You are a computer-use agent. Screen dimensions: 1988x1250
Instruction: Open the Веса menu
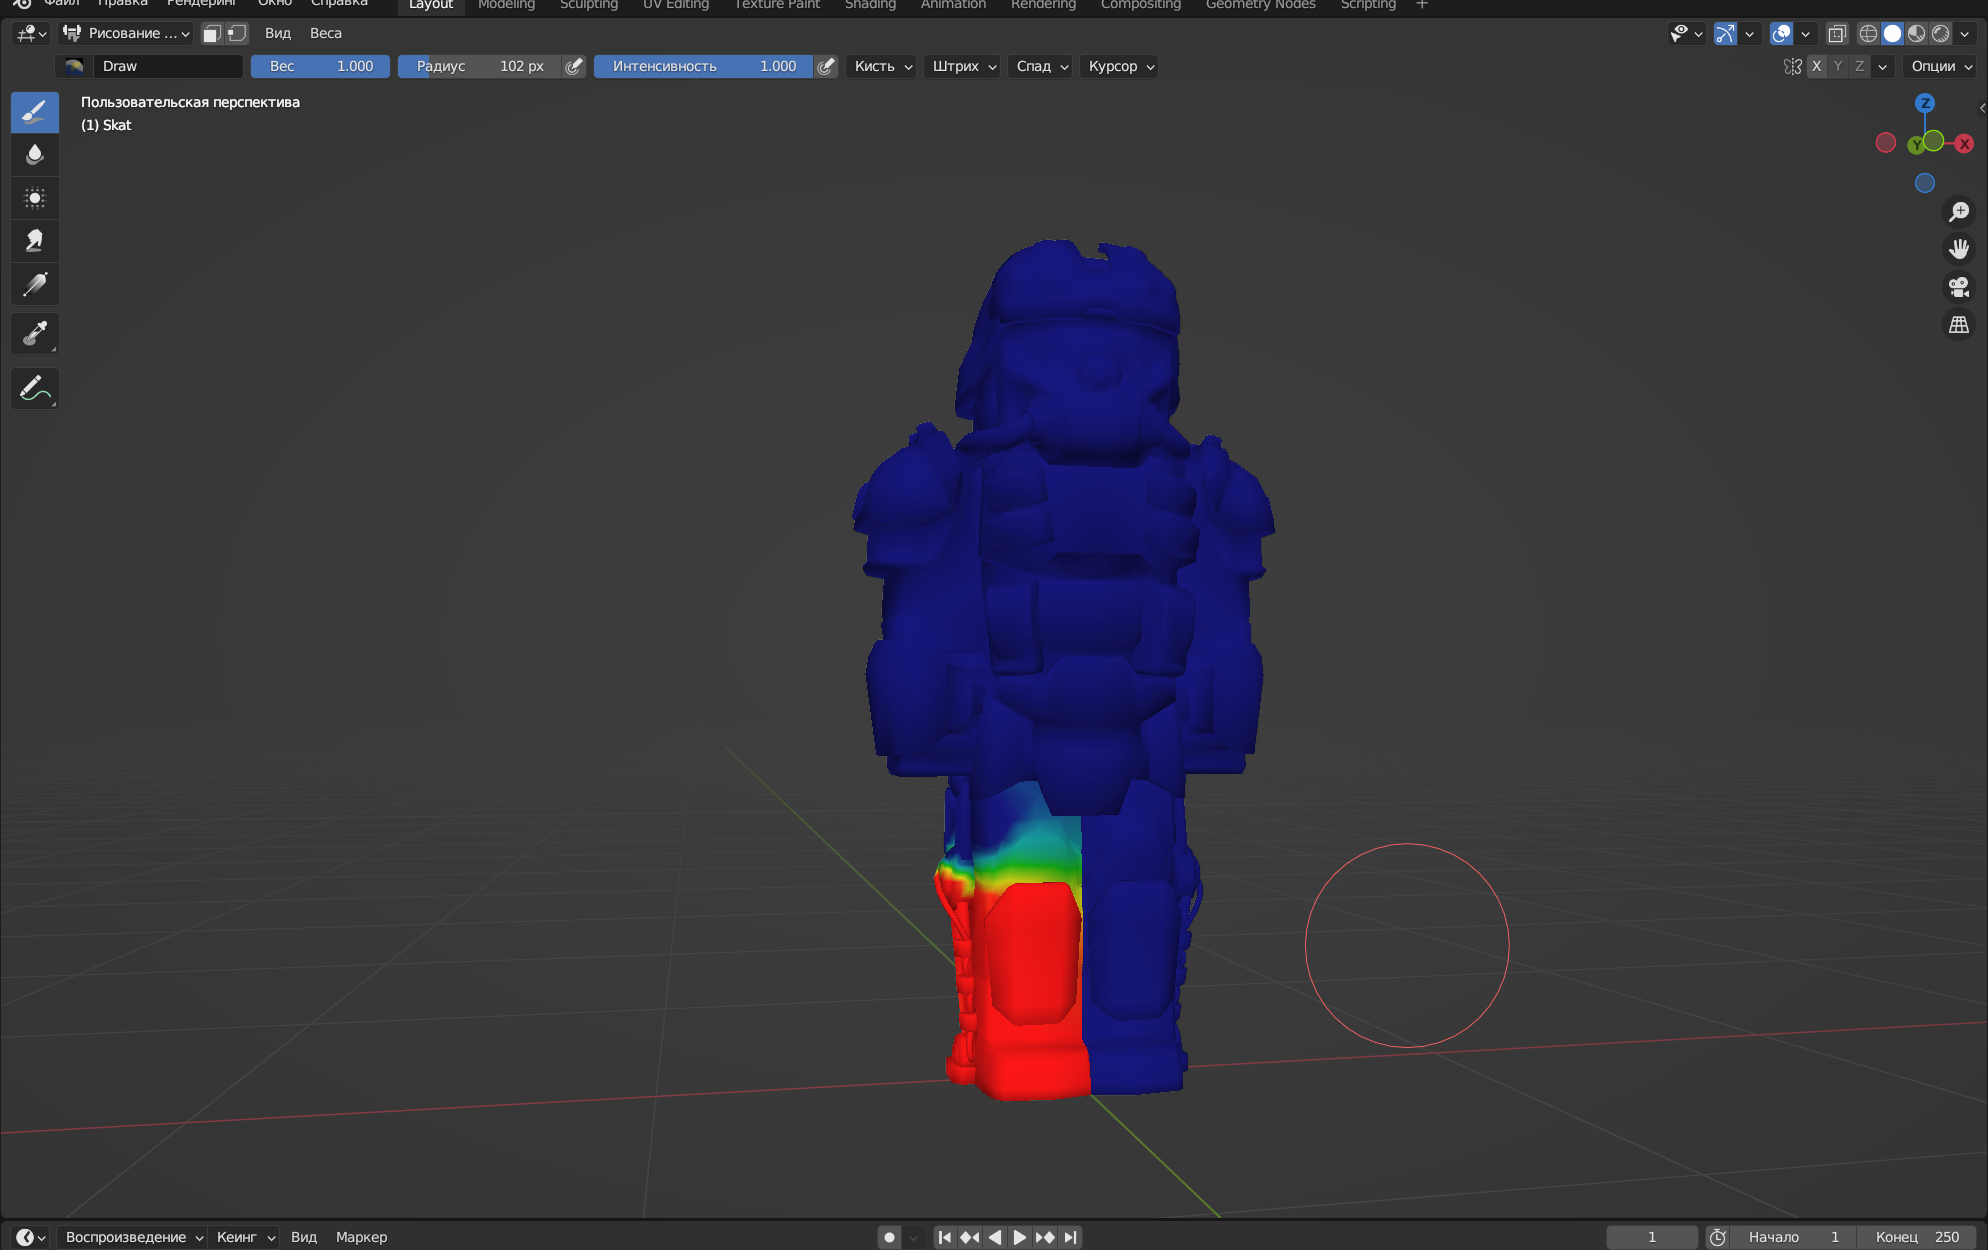(x=326, y=33)
